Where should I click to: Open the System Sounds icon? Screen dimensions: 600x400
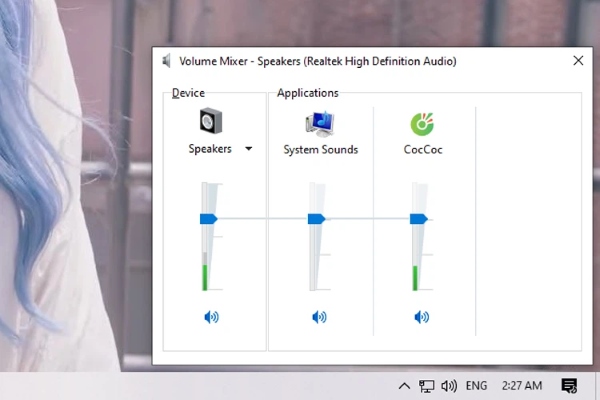click(x=320, y=124)
